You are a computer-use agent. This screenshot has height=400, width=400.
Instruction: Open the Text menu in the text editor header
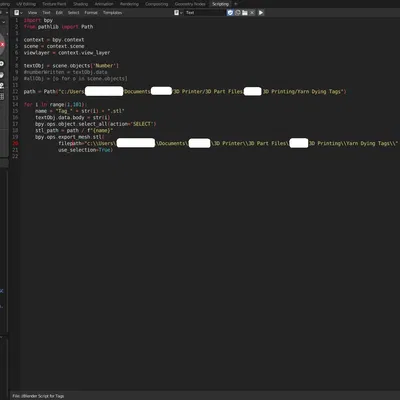[46, 13]
